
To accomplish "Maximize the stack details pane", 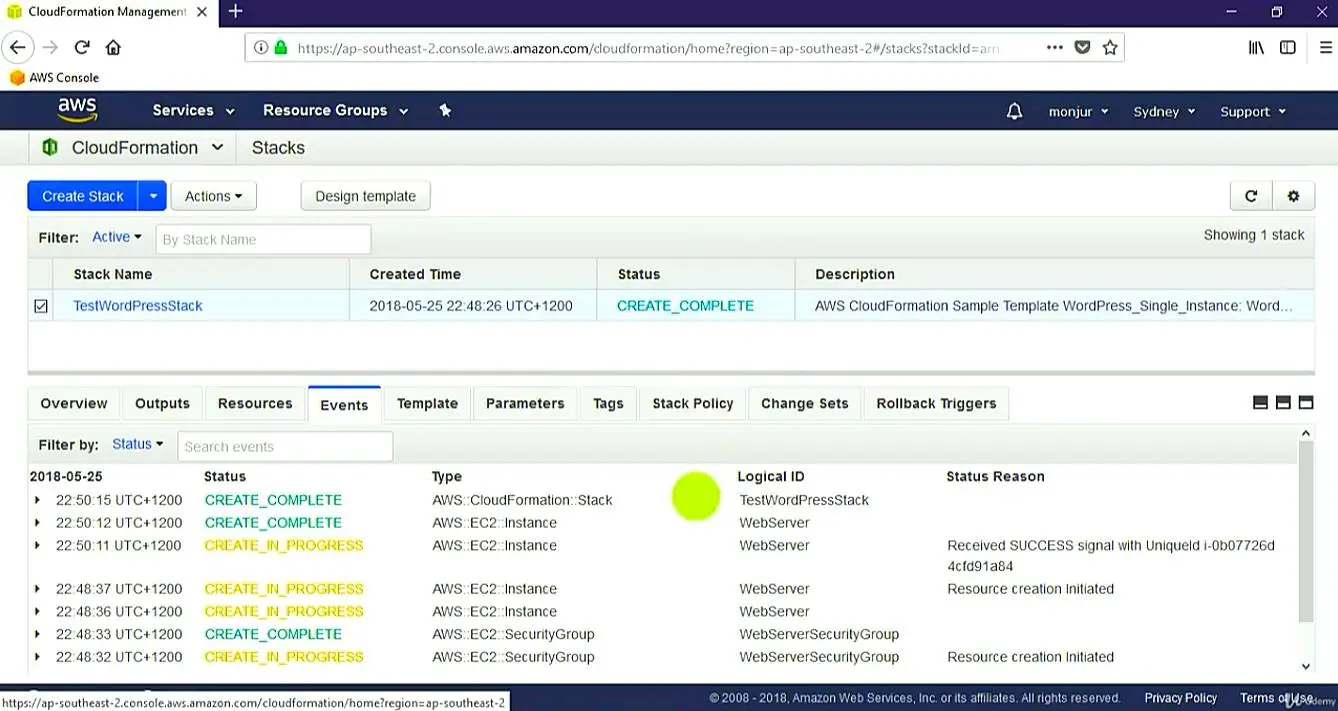I will click(x=1306, y=403).
